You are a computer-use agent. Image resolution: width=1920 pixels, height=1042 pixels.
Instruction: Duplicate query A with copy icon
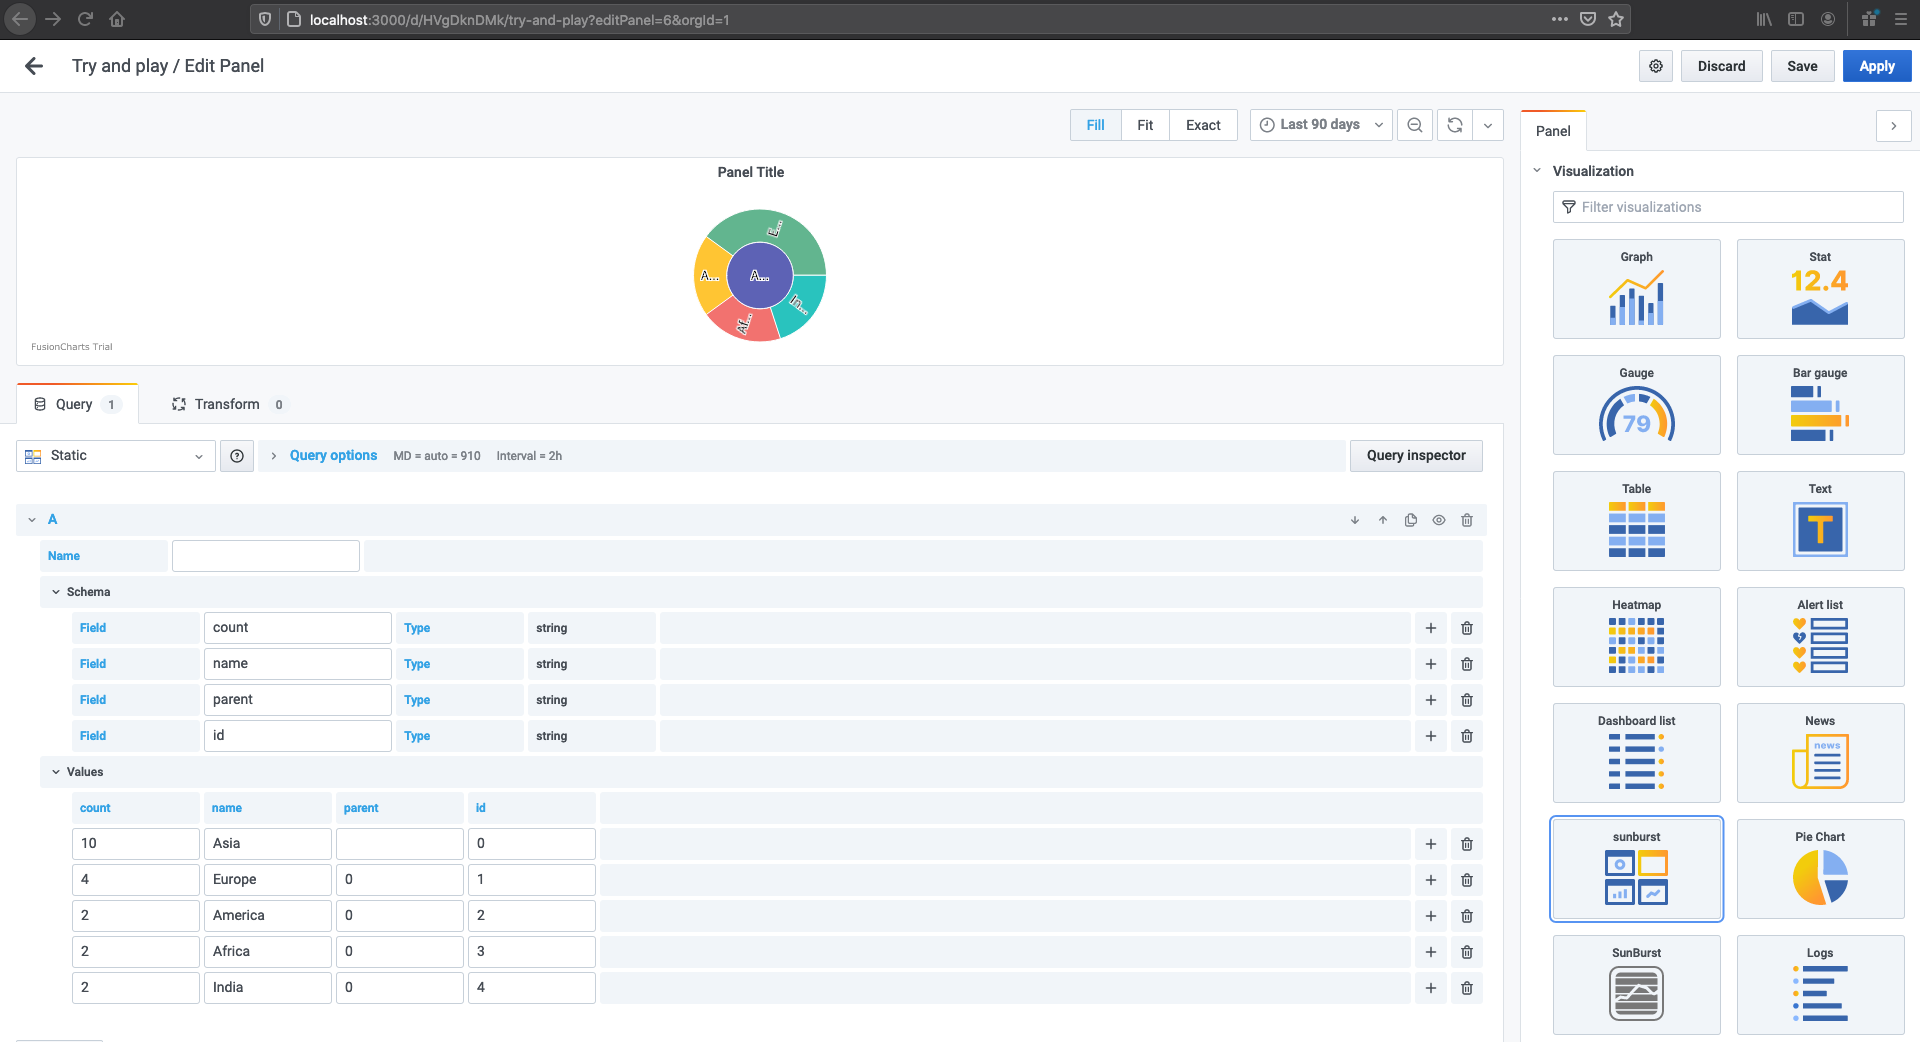point(1410,520)
